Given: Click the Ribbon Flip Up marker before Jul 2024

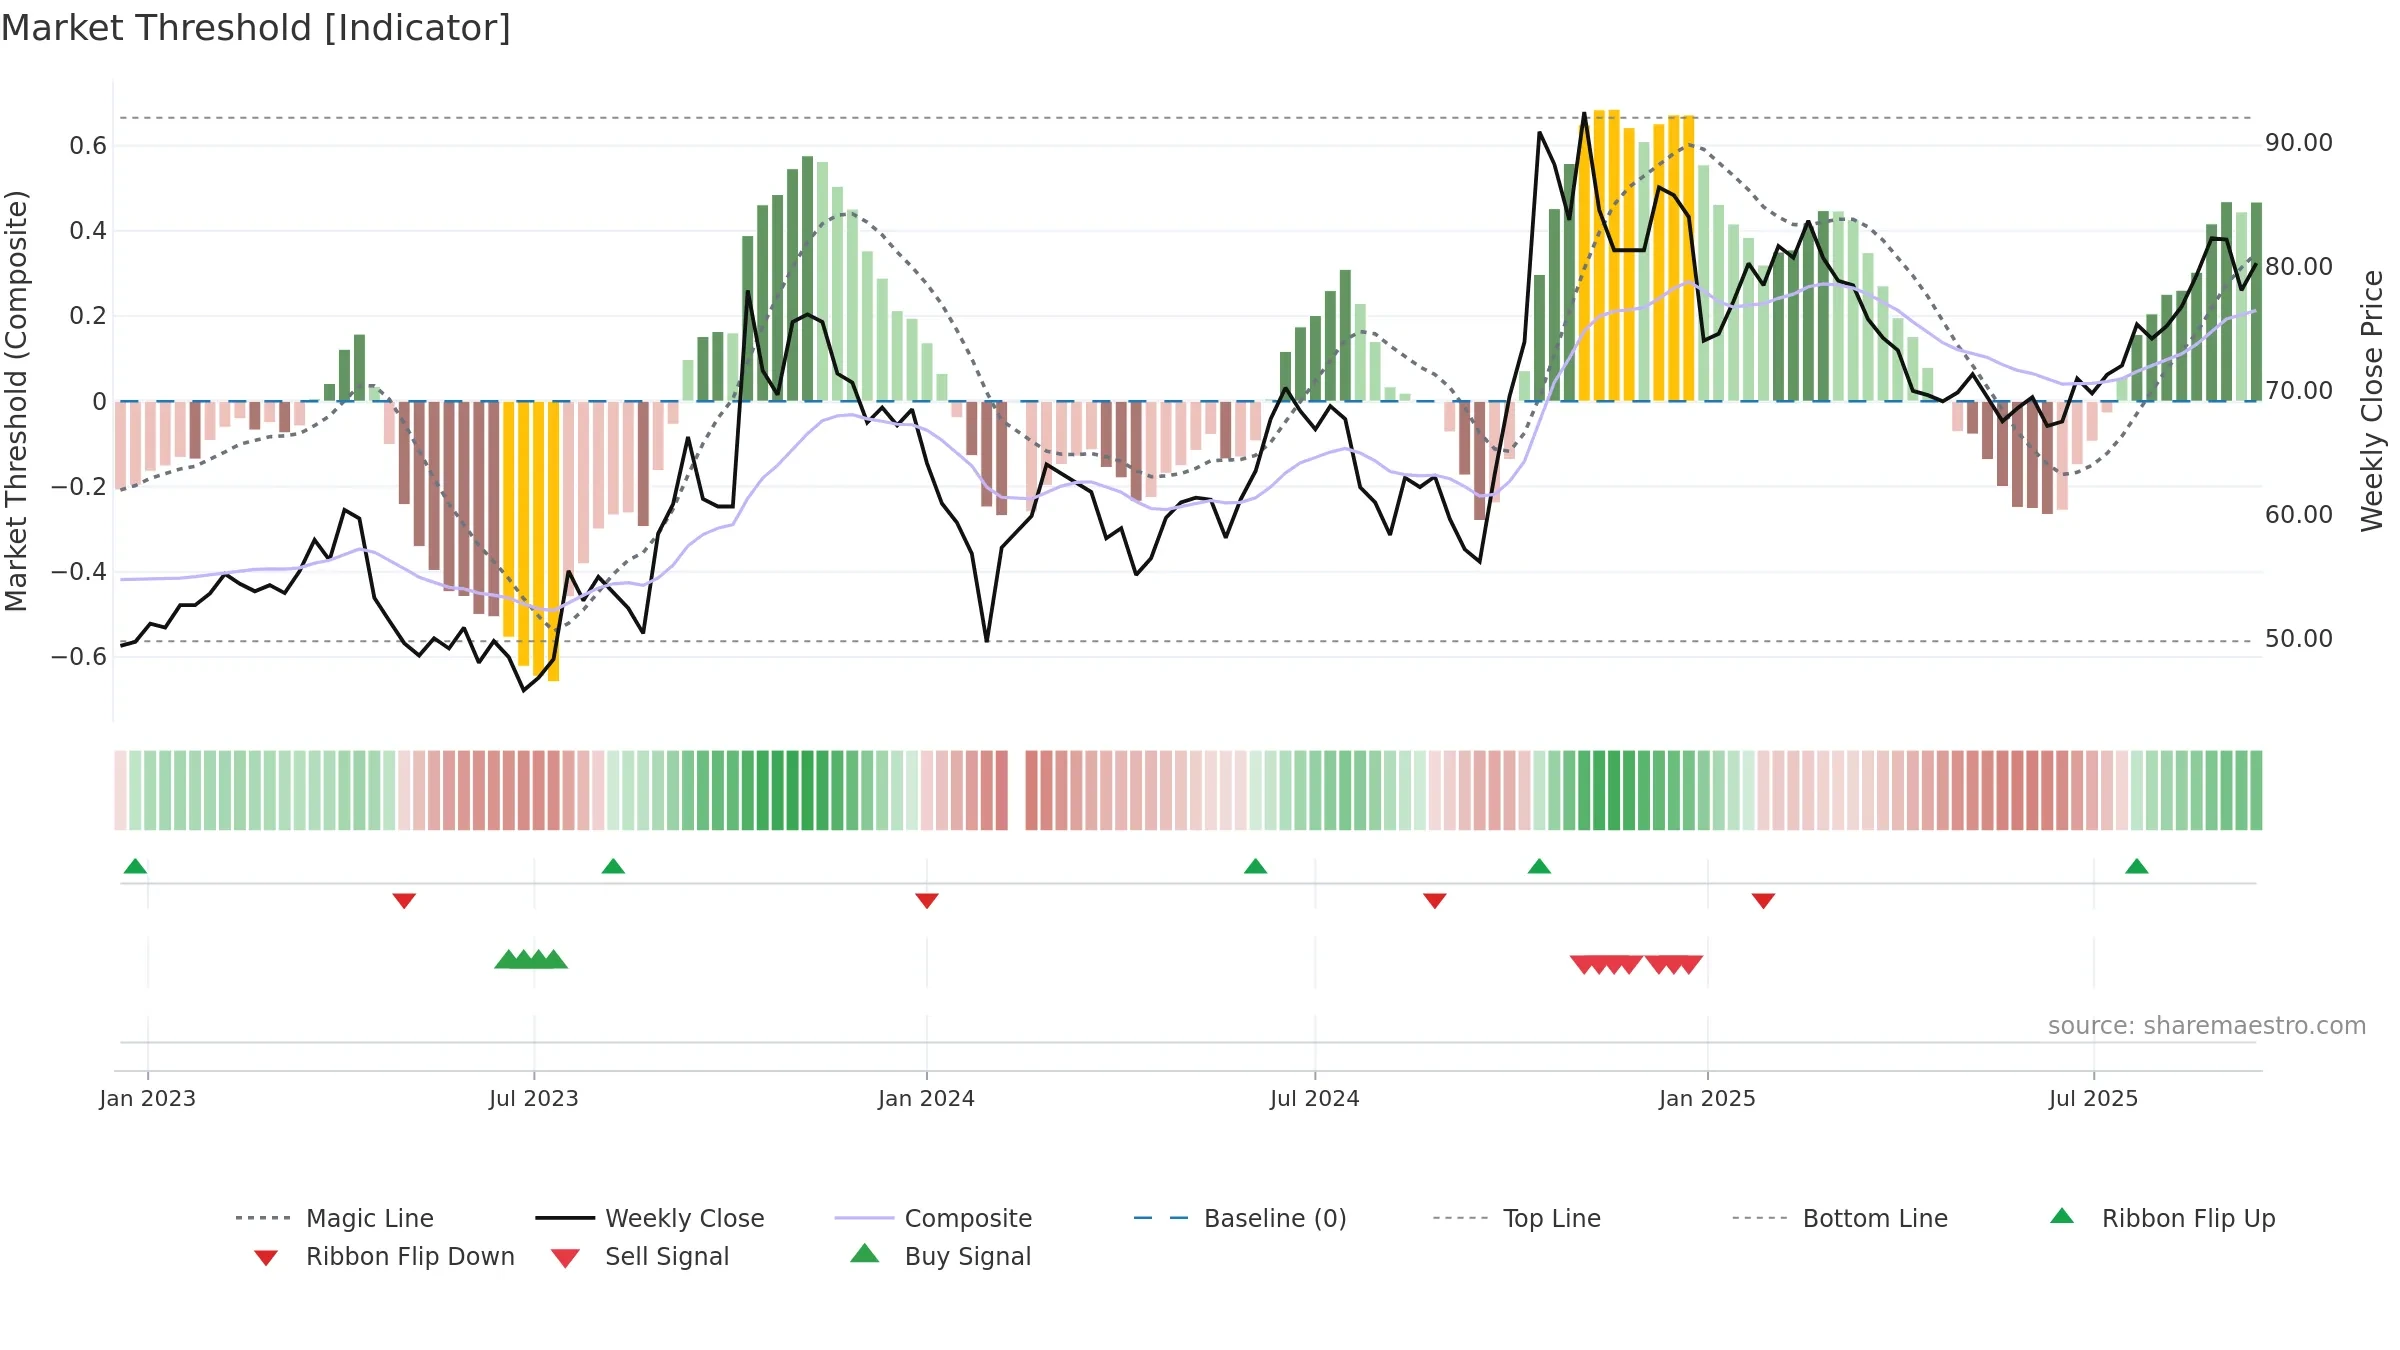Looking at the screenshot, I should (1255, 866).
